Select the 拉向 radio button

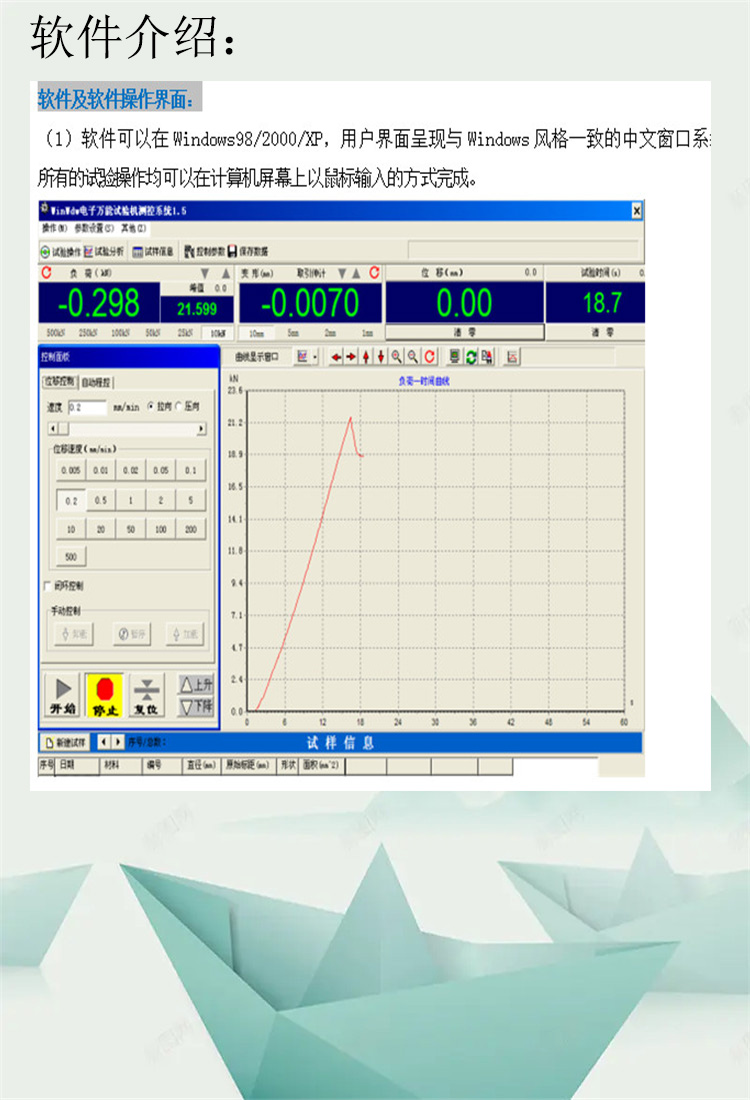151,407
